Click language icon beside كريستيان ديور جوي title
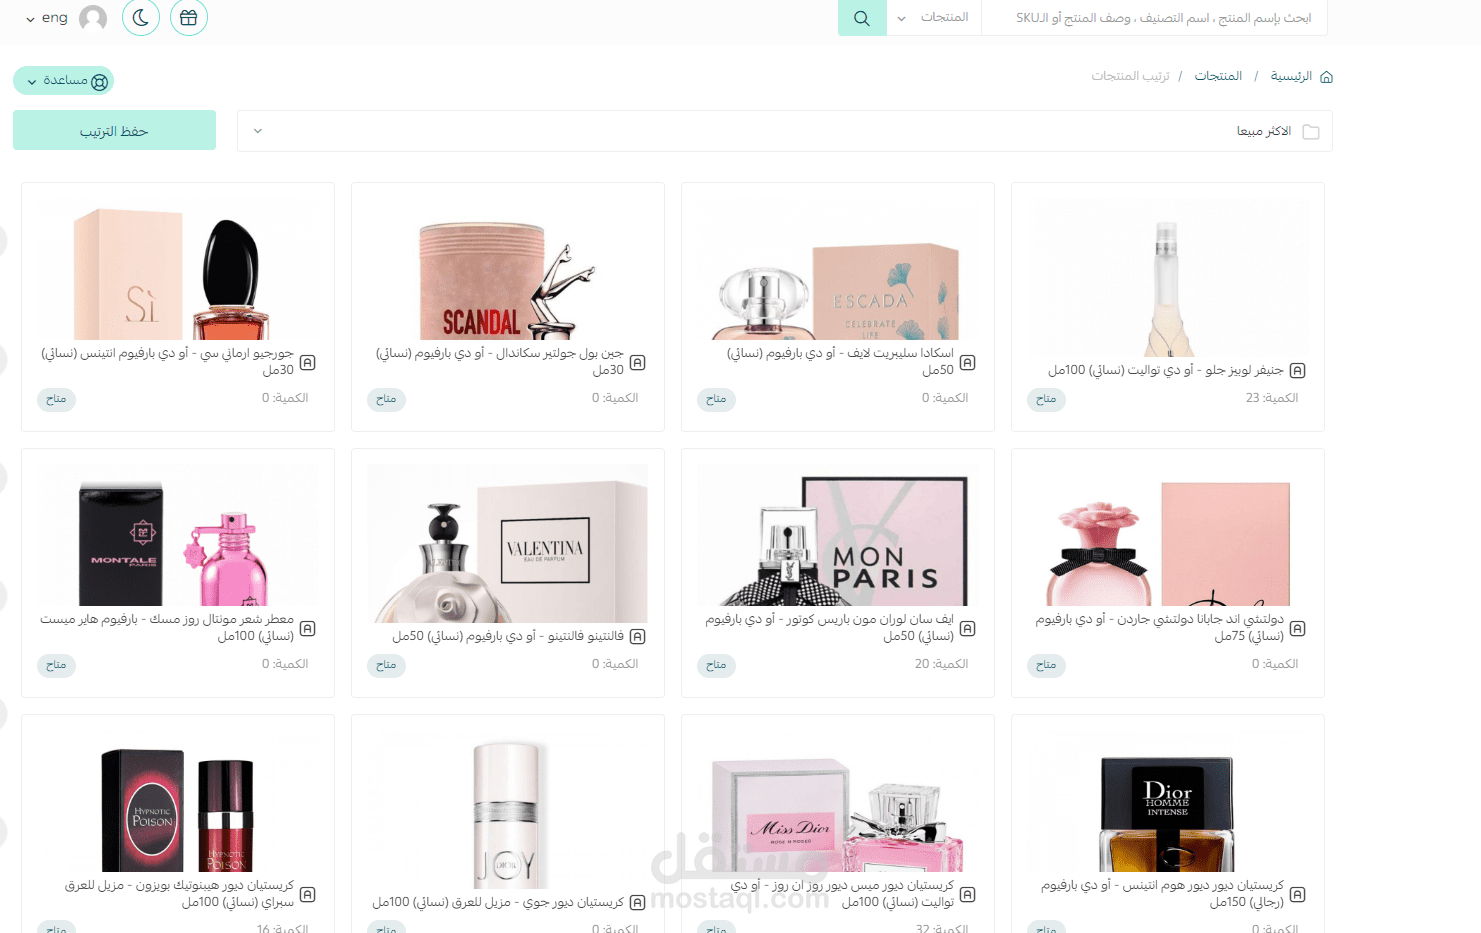1481x933 pixels. point(638,902)
